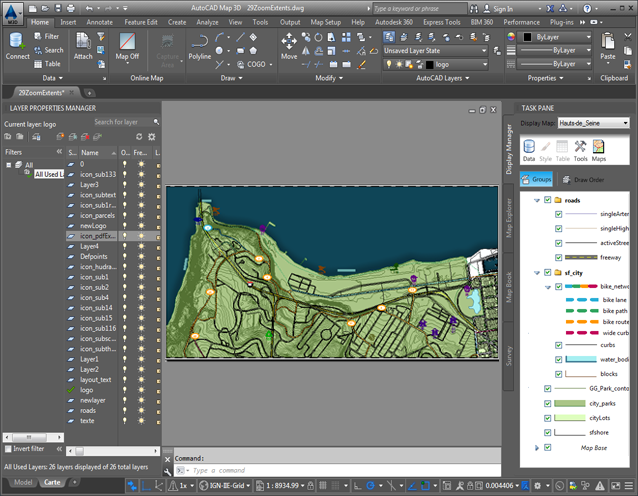
Task: Click the Attach drawing icon
Action: click(x=83, y=45)
